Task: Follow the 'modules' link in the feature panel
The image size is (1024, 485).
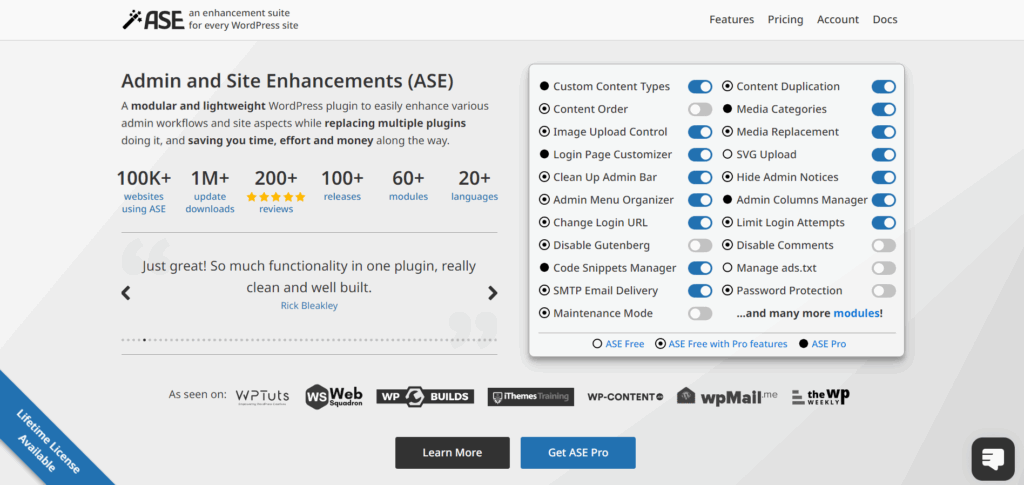Action: pyautogui.click(x=856, y=313)
